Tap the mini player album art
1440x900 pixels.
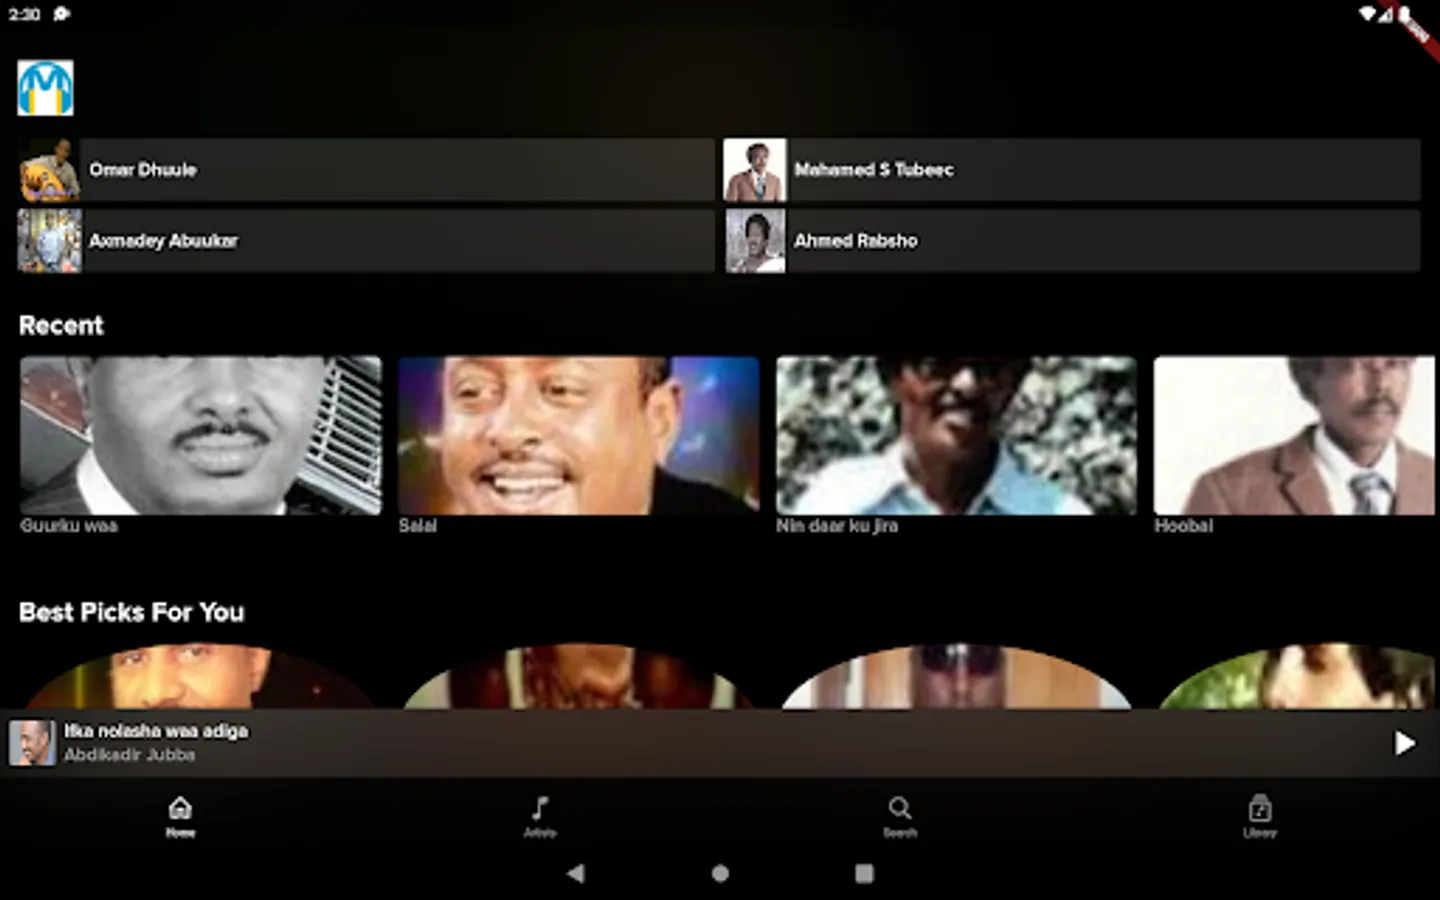coord(32,743)
